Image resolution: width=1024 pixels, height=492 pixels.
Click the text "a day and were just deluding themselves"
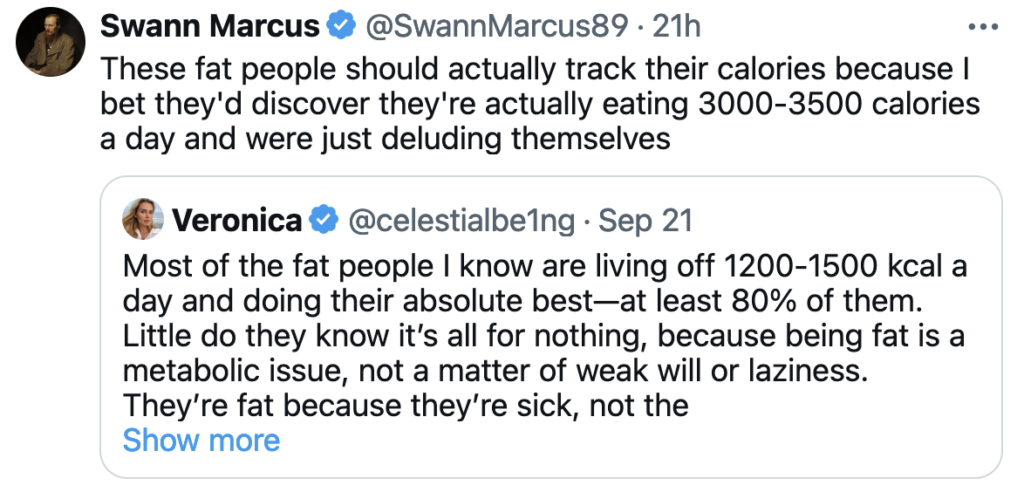(385, 137)
